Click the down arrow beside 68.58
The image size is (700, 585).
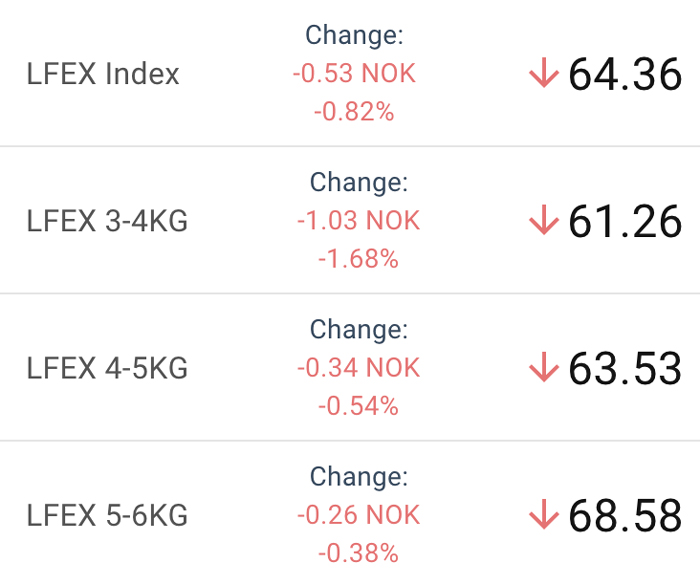544,514
